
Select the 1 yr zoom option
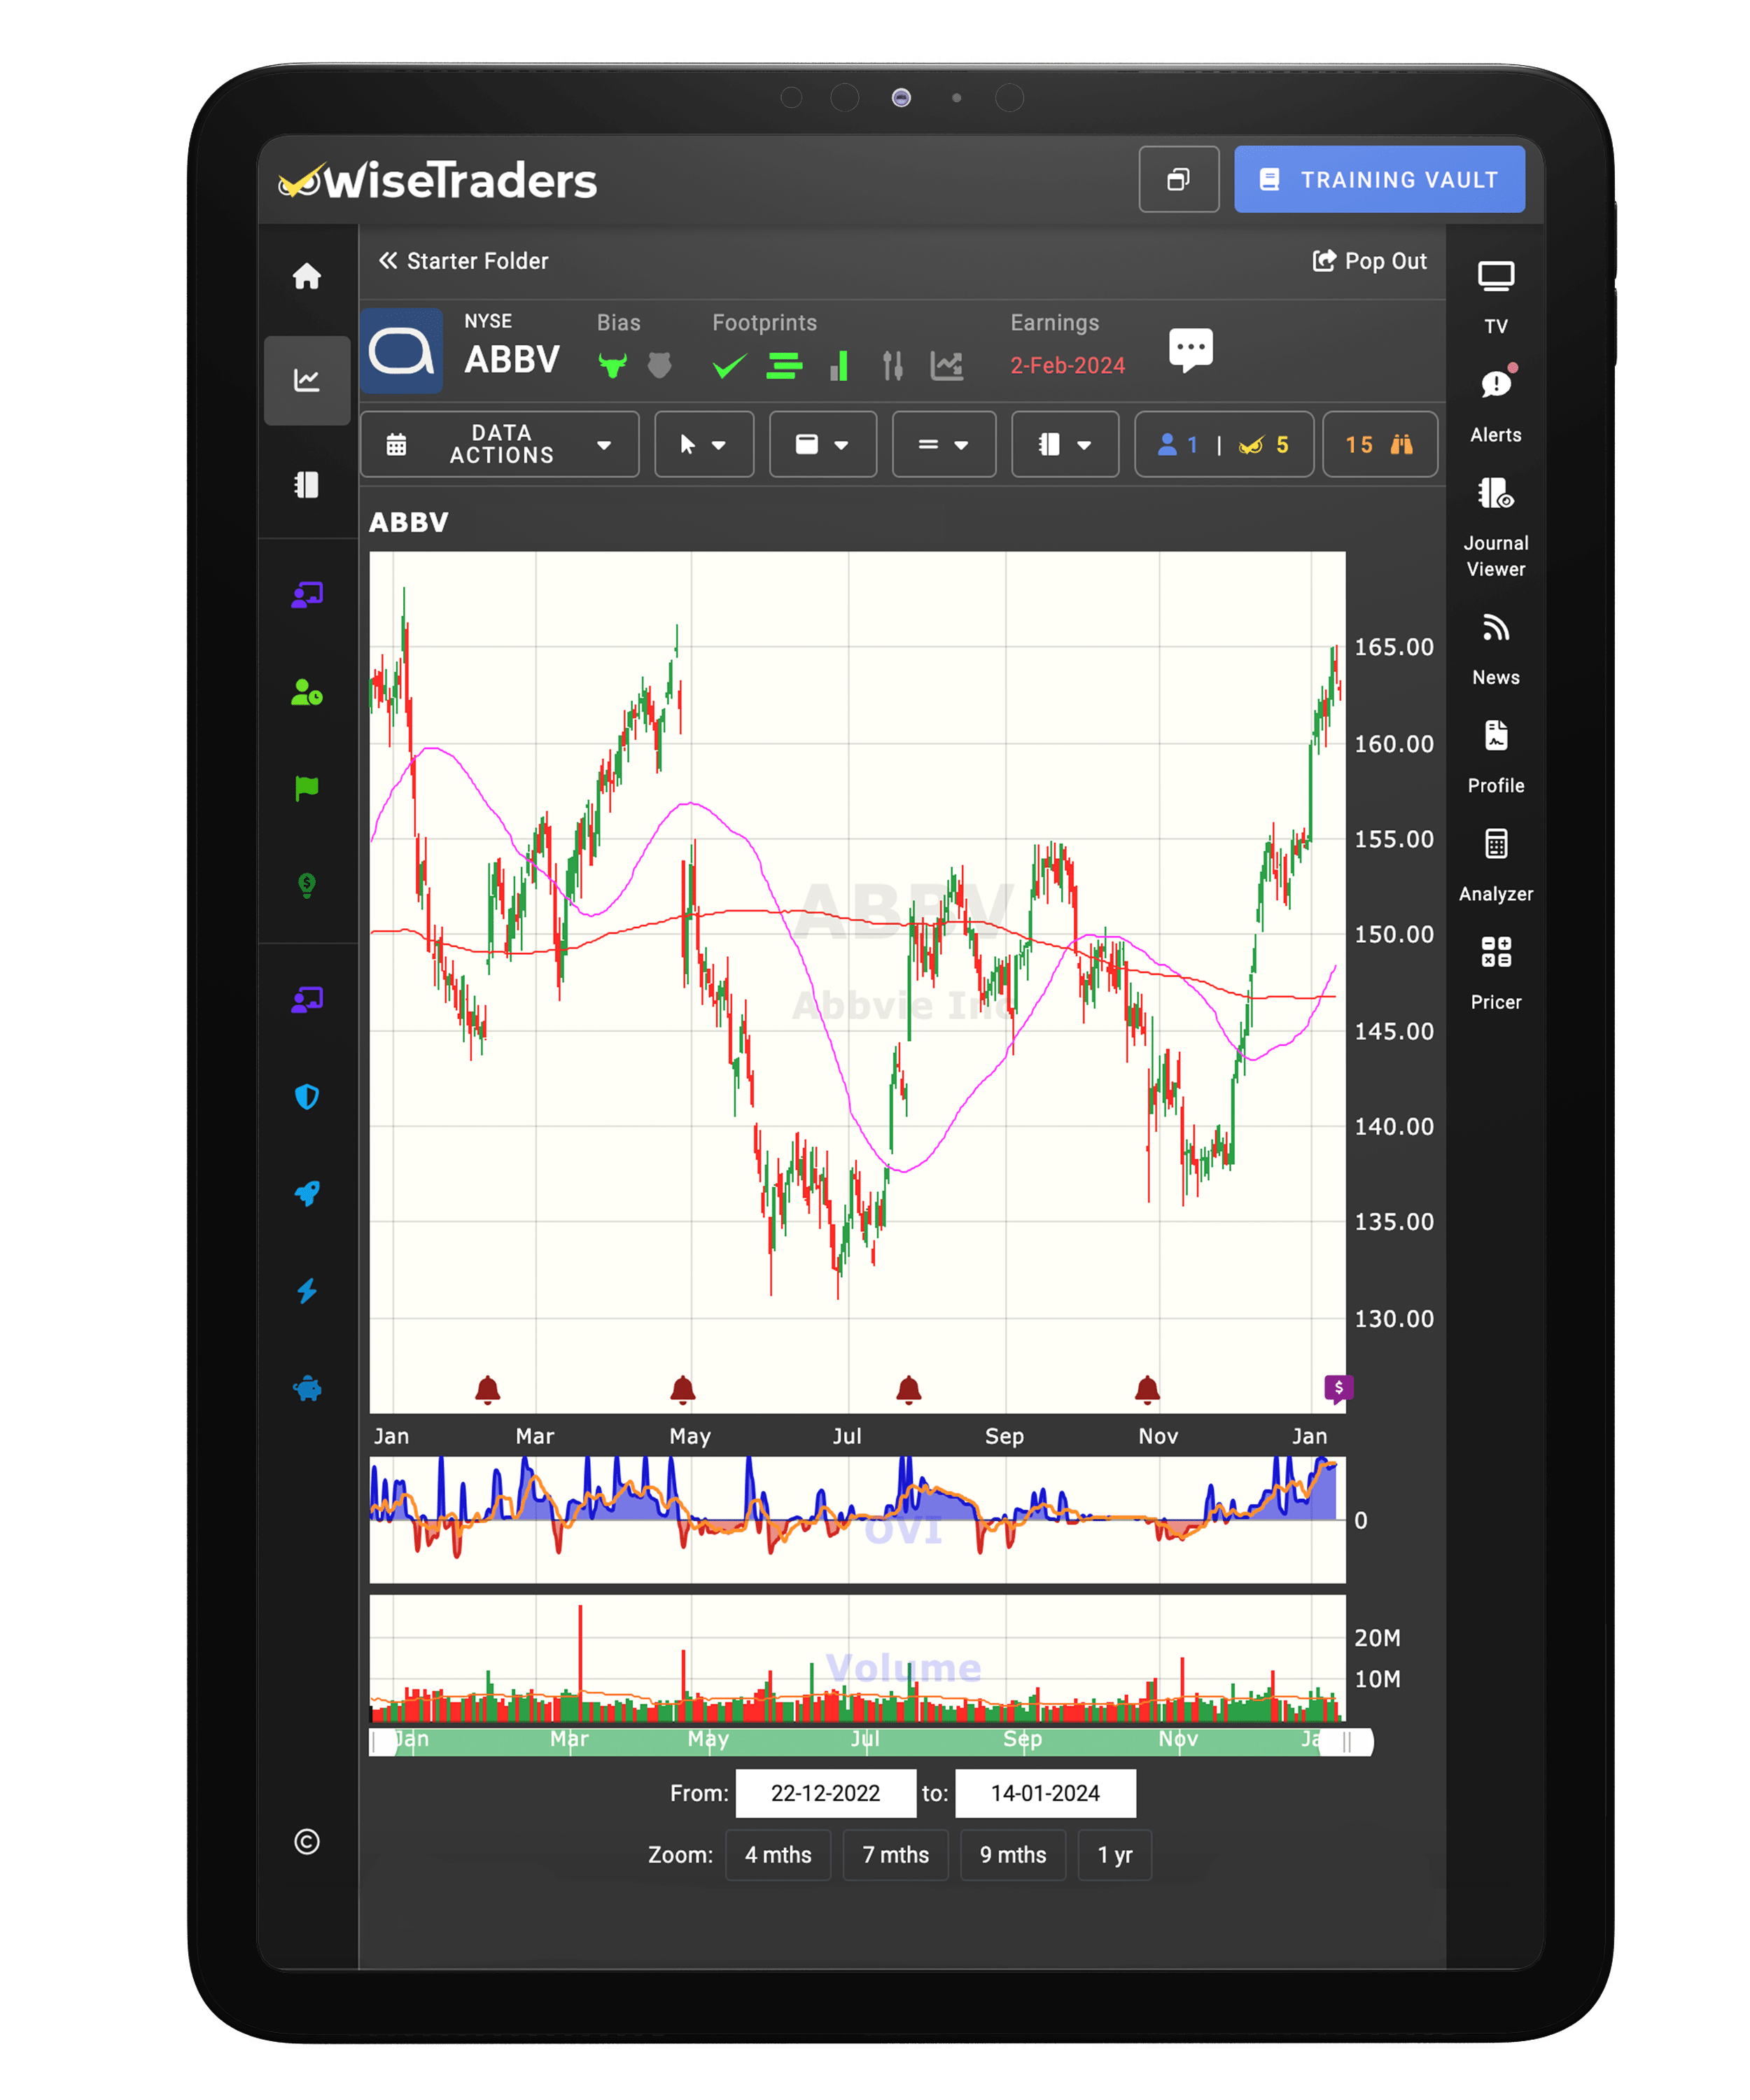(1114, 1855)
